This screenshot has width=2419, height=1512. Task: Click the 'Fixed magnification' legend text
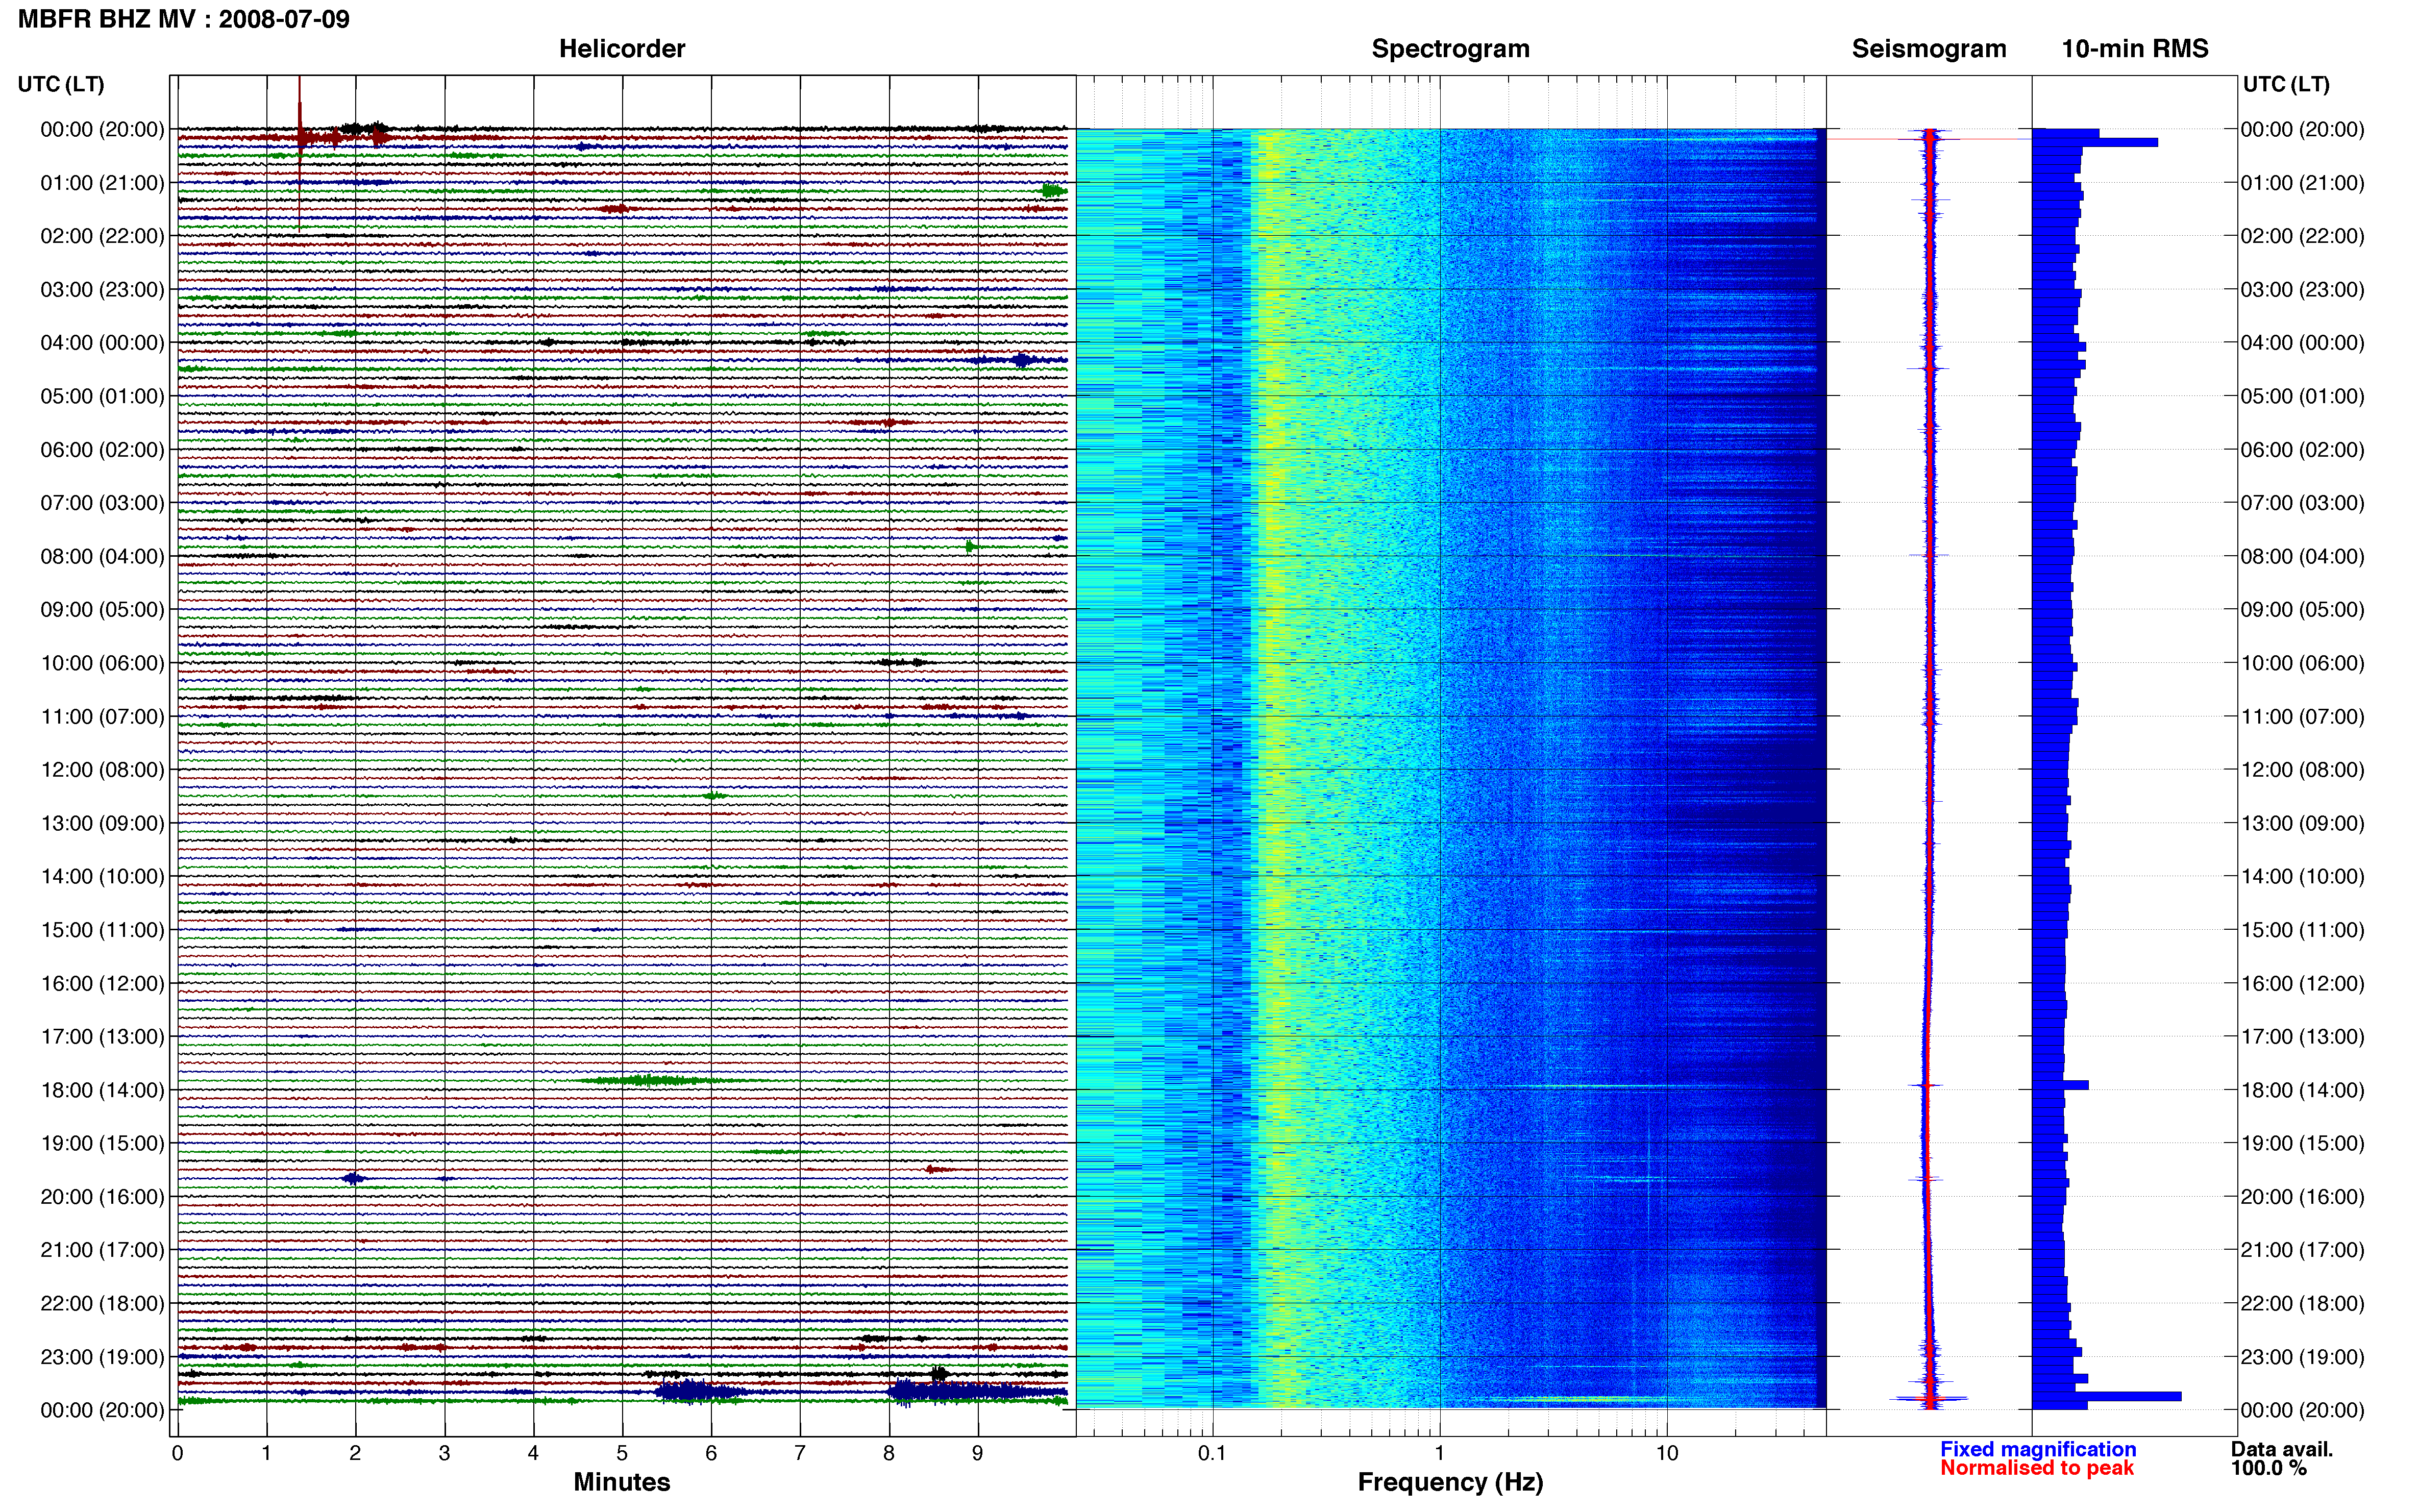[2038, 1449]
